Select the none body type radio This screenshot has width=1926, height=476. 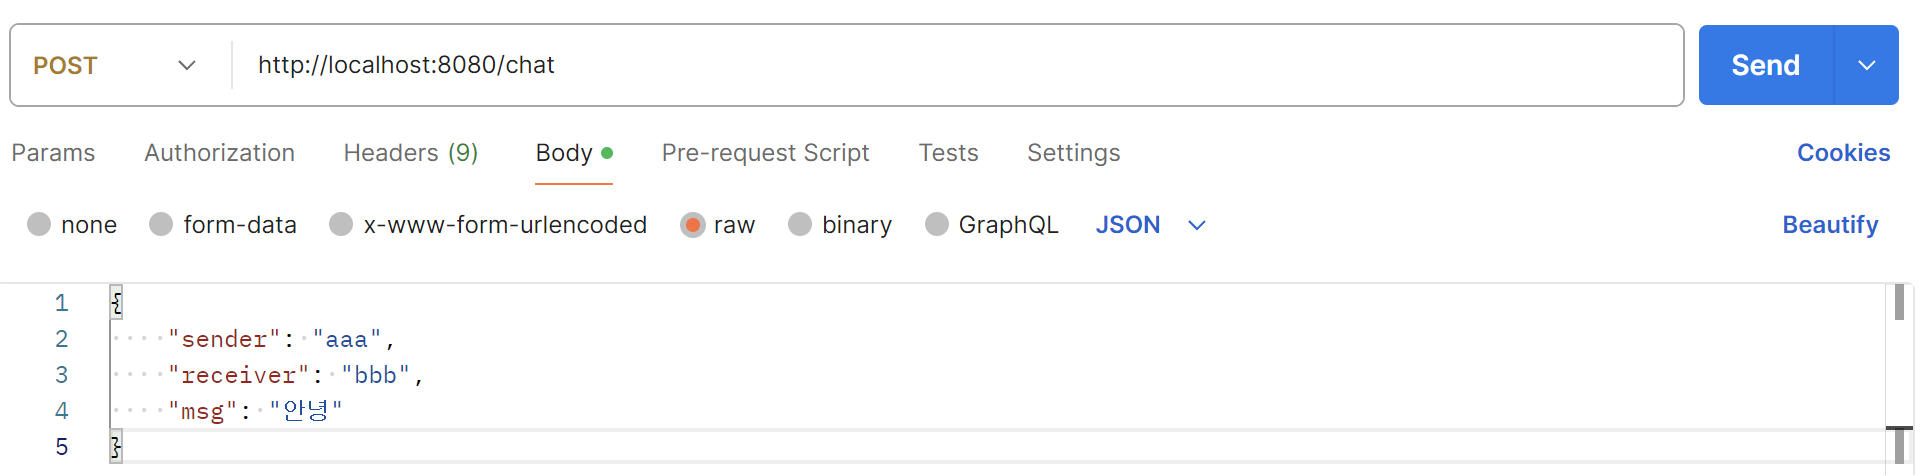[x=39, y=224]
